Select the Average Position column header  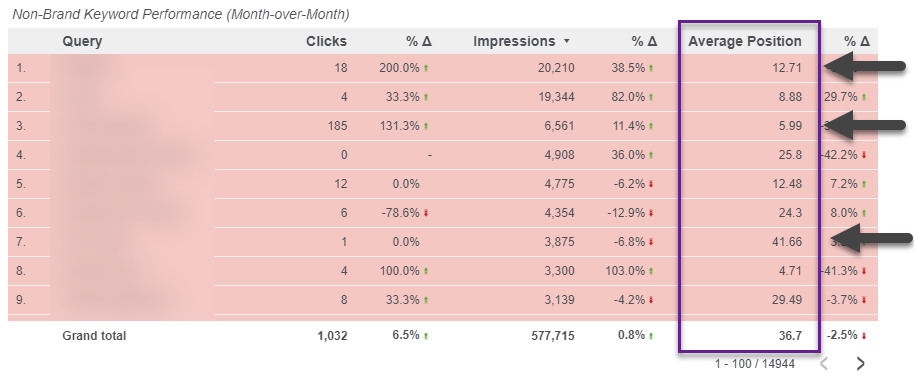tap(744, 41)
